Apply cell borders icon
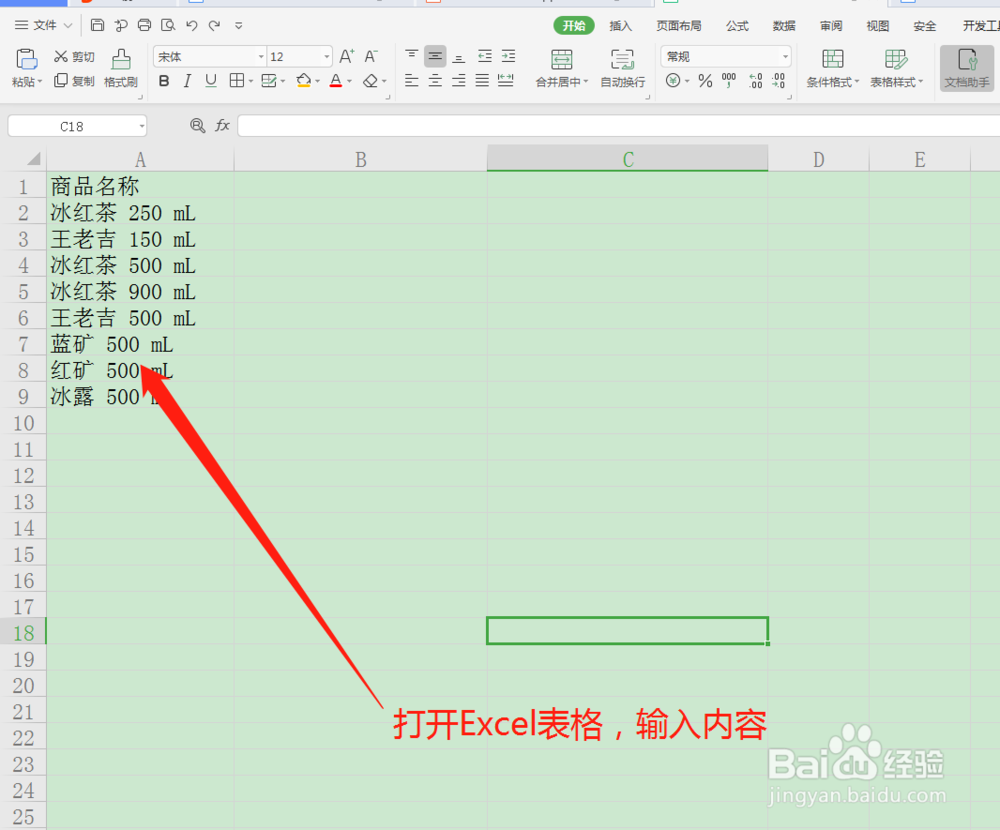 [x=237, y=81]
